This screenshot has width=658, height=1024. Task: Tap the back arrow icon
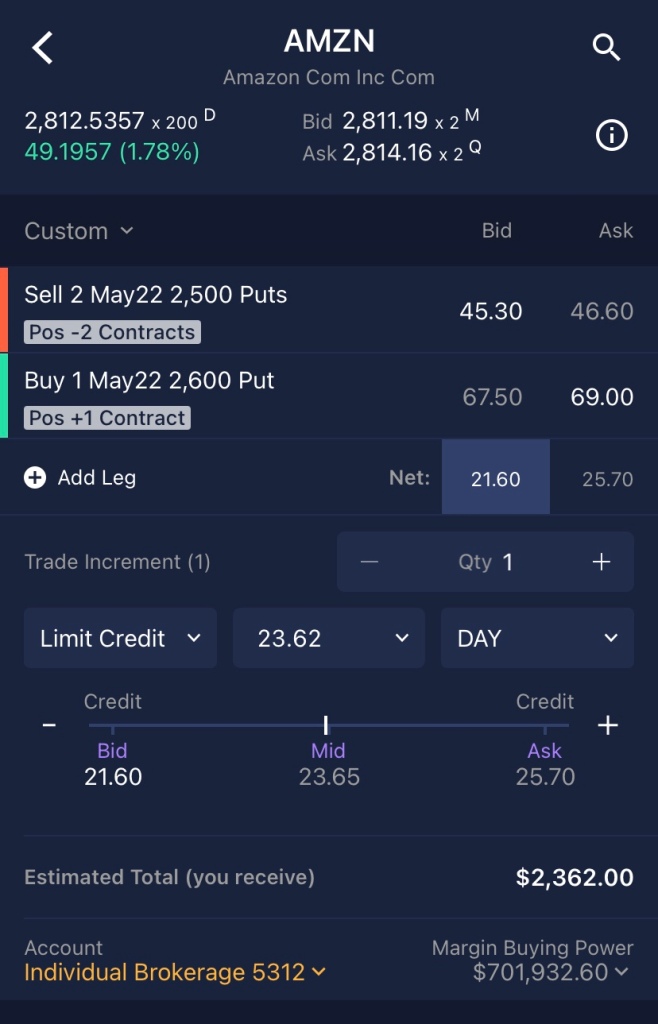(42, 47)
